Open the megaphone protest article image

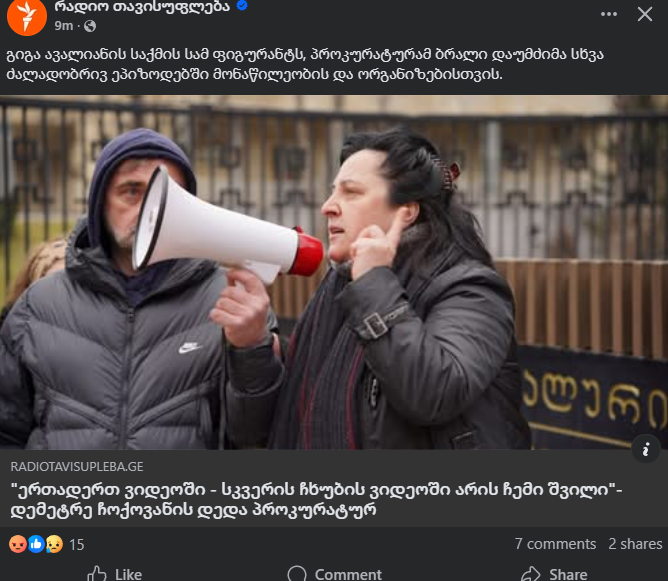334,273
